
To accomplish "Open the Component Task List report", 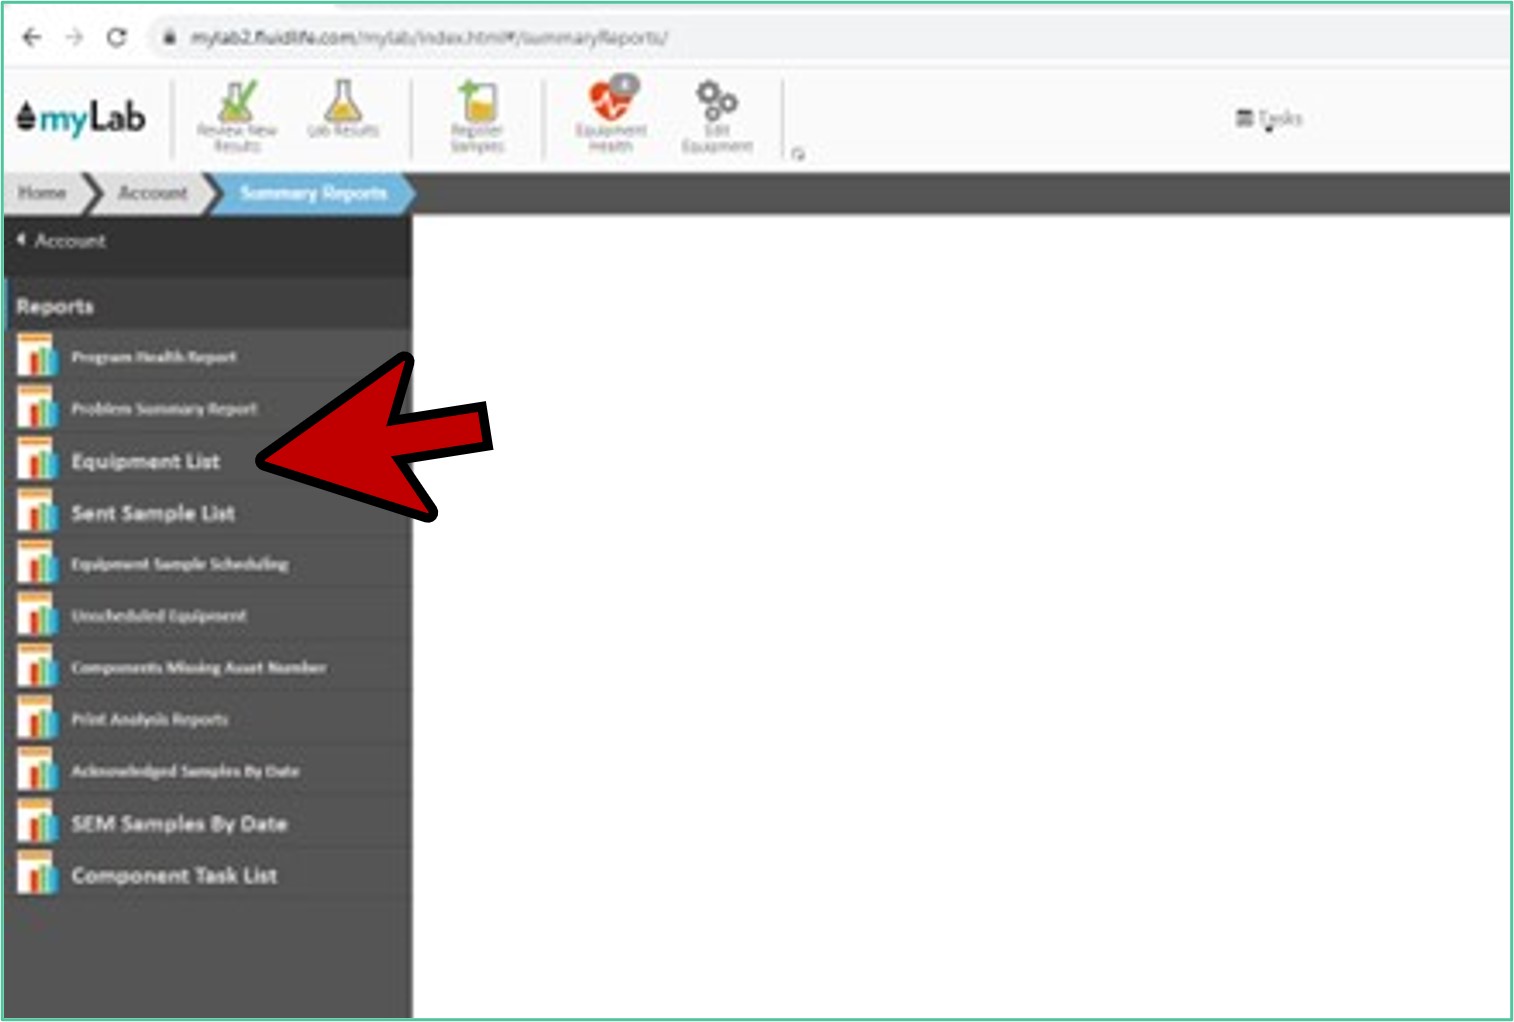I will [173, 876].
